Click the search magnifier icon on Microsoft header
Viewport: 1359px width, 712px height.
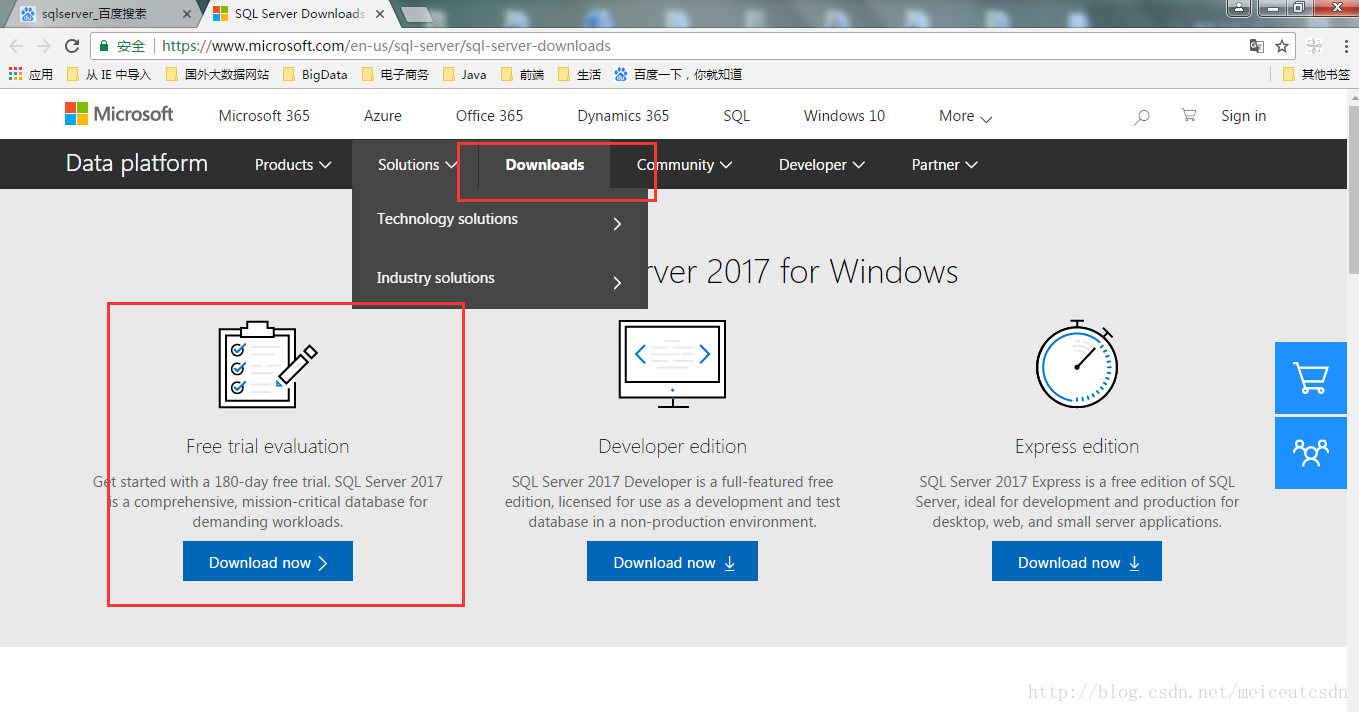(1141, 117)
